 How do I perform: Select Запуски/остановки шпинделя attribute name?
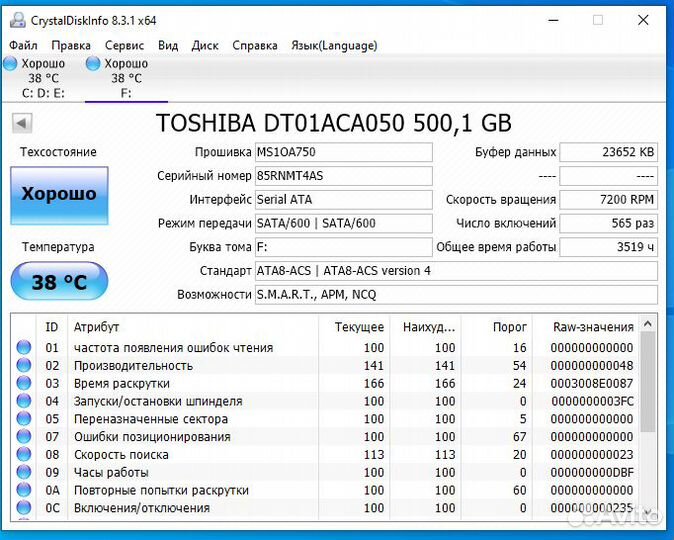click(158, 401)
